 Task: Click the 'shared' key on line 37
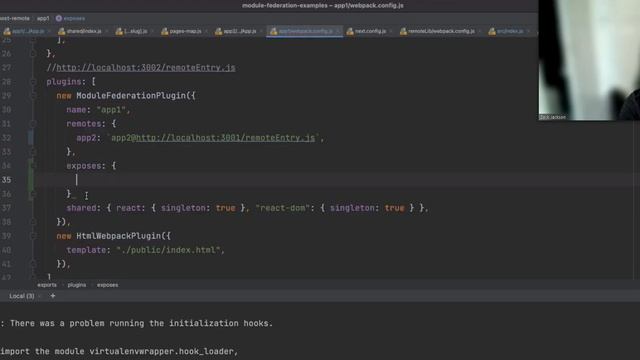81,208
